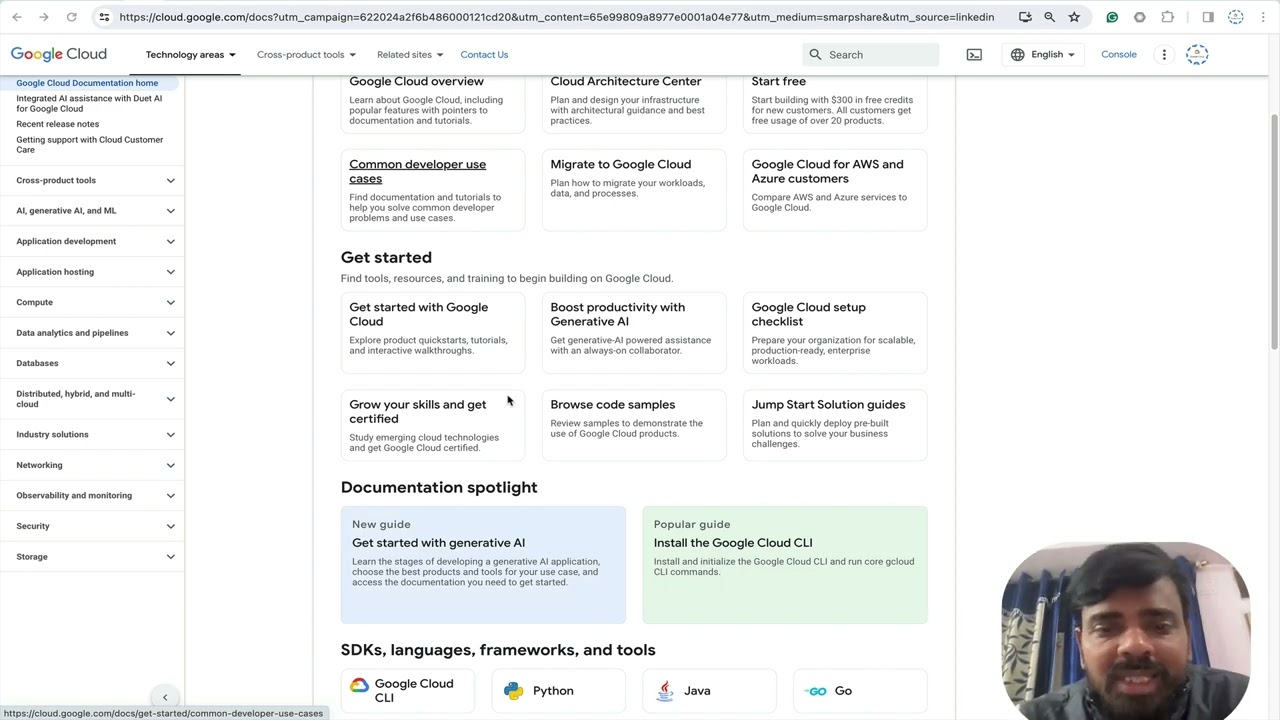This screenshot has width=1280, height=720.
Task: Toggle the browser side panel icon
Action: [1208, 17]
